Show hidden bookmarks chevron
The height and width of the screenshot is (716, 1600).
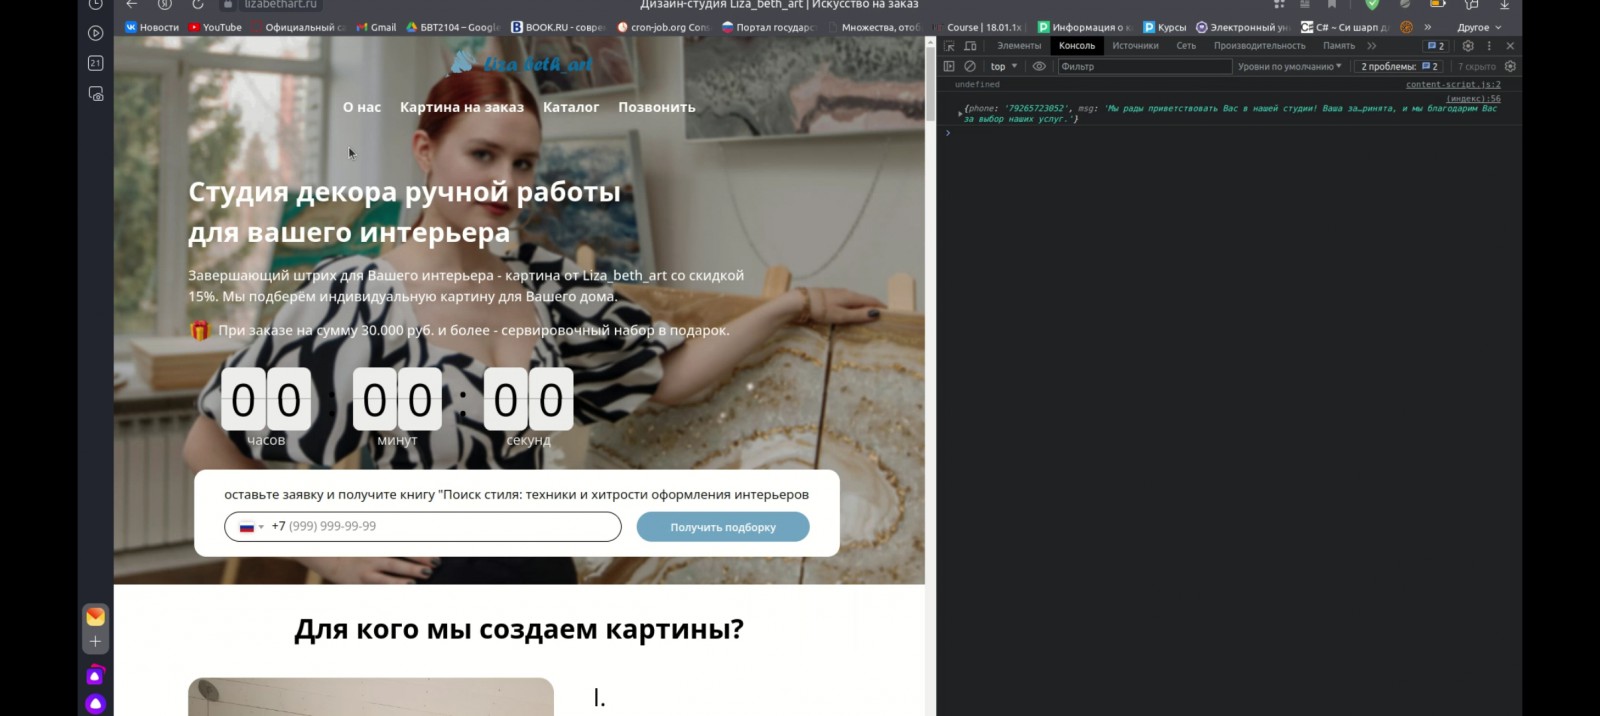coord(1427,27)
